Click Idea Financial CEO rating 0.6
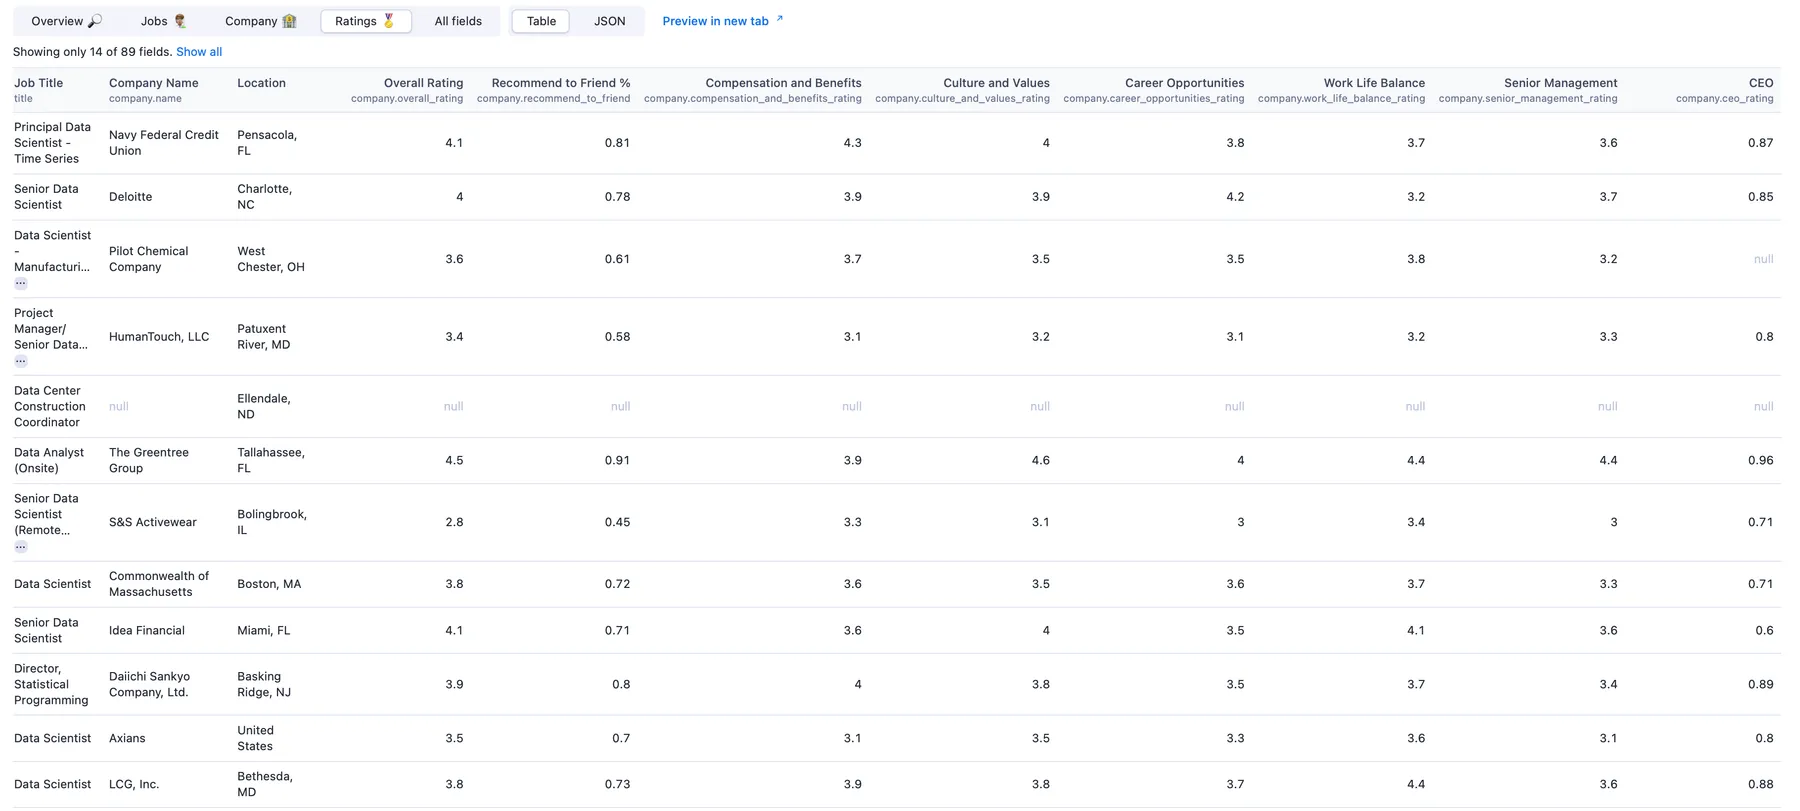The image size is (1800, 811). [1764, 630]
